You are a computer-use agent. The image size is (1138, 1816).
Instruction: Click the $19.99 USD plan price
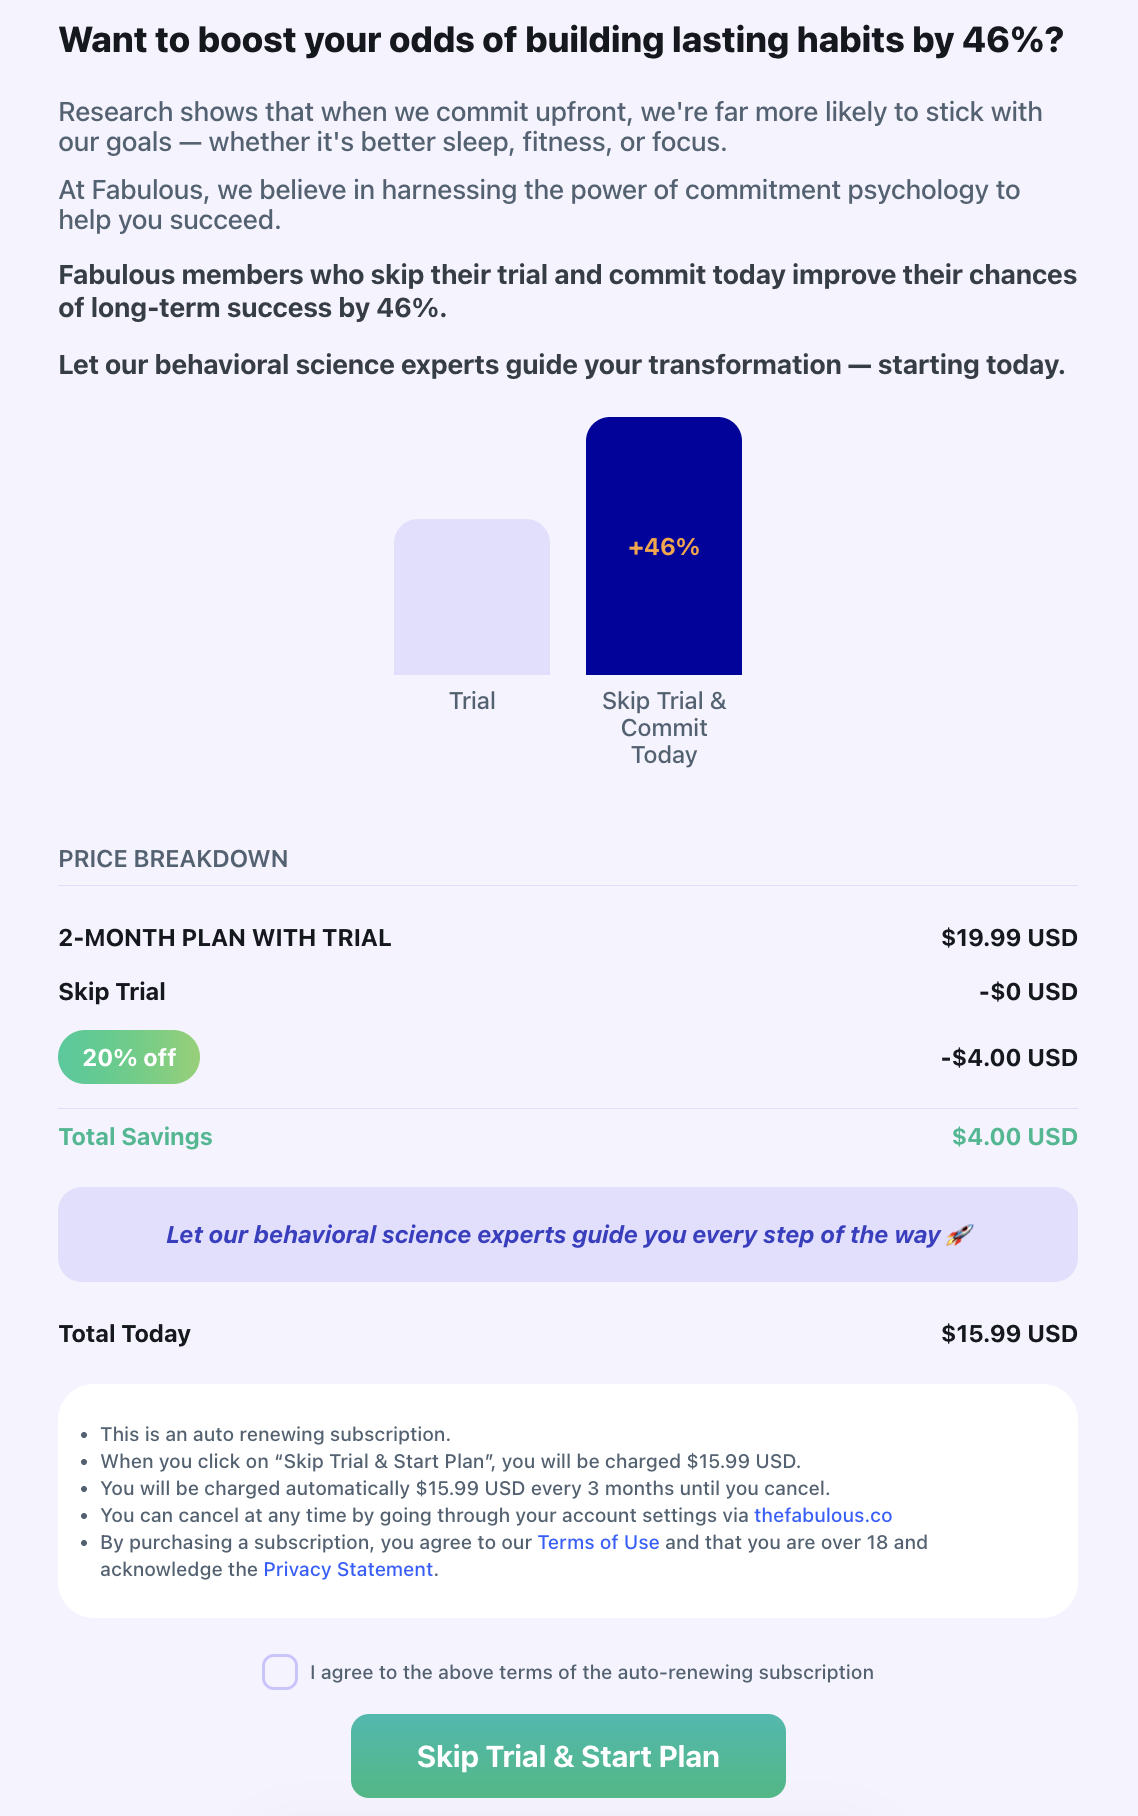pos(1009,938)
